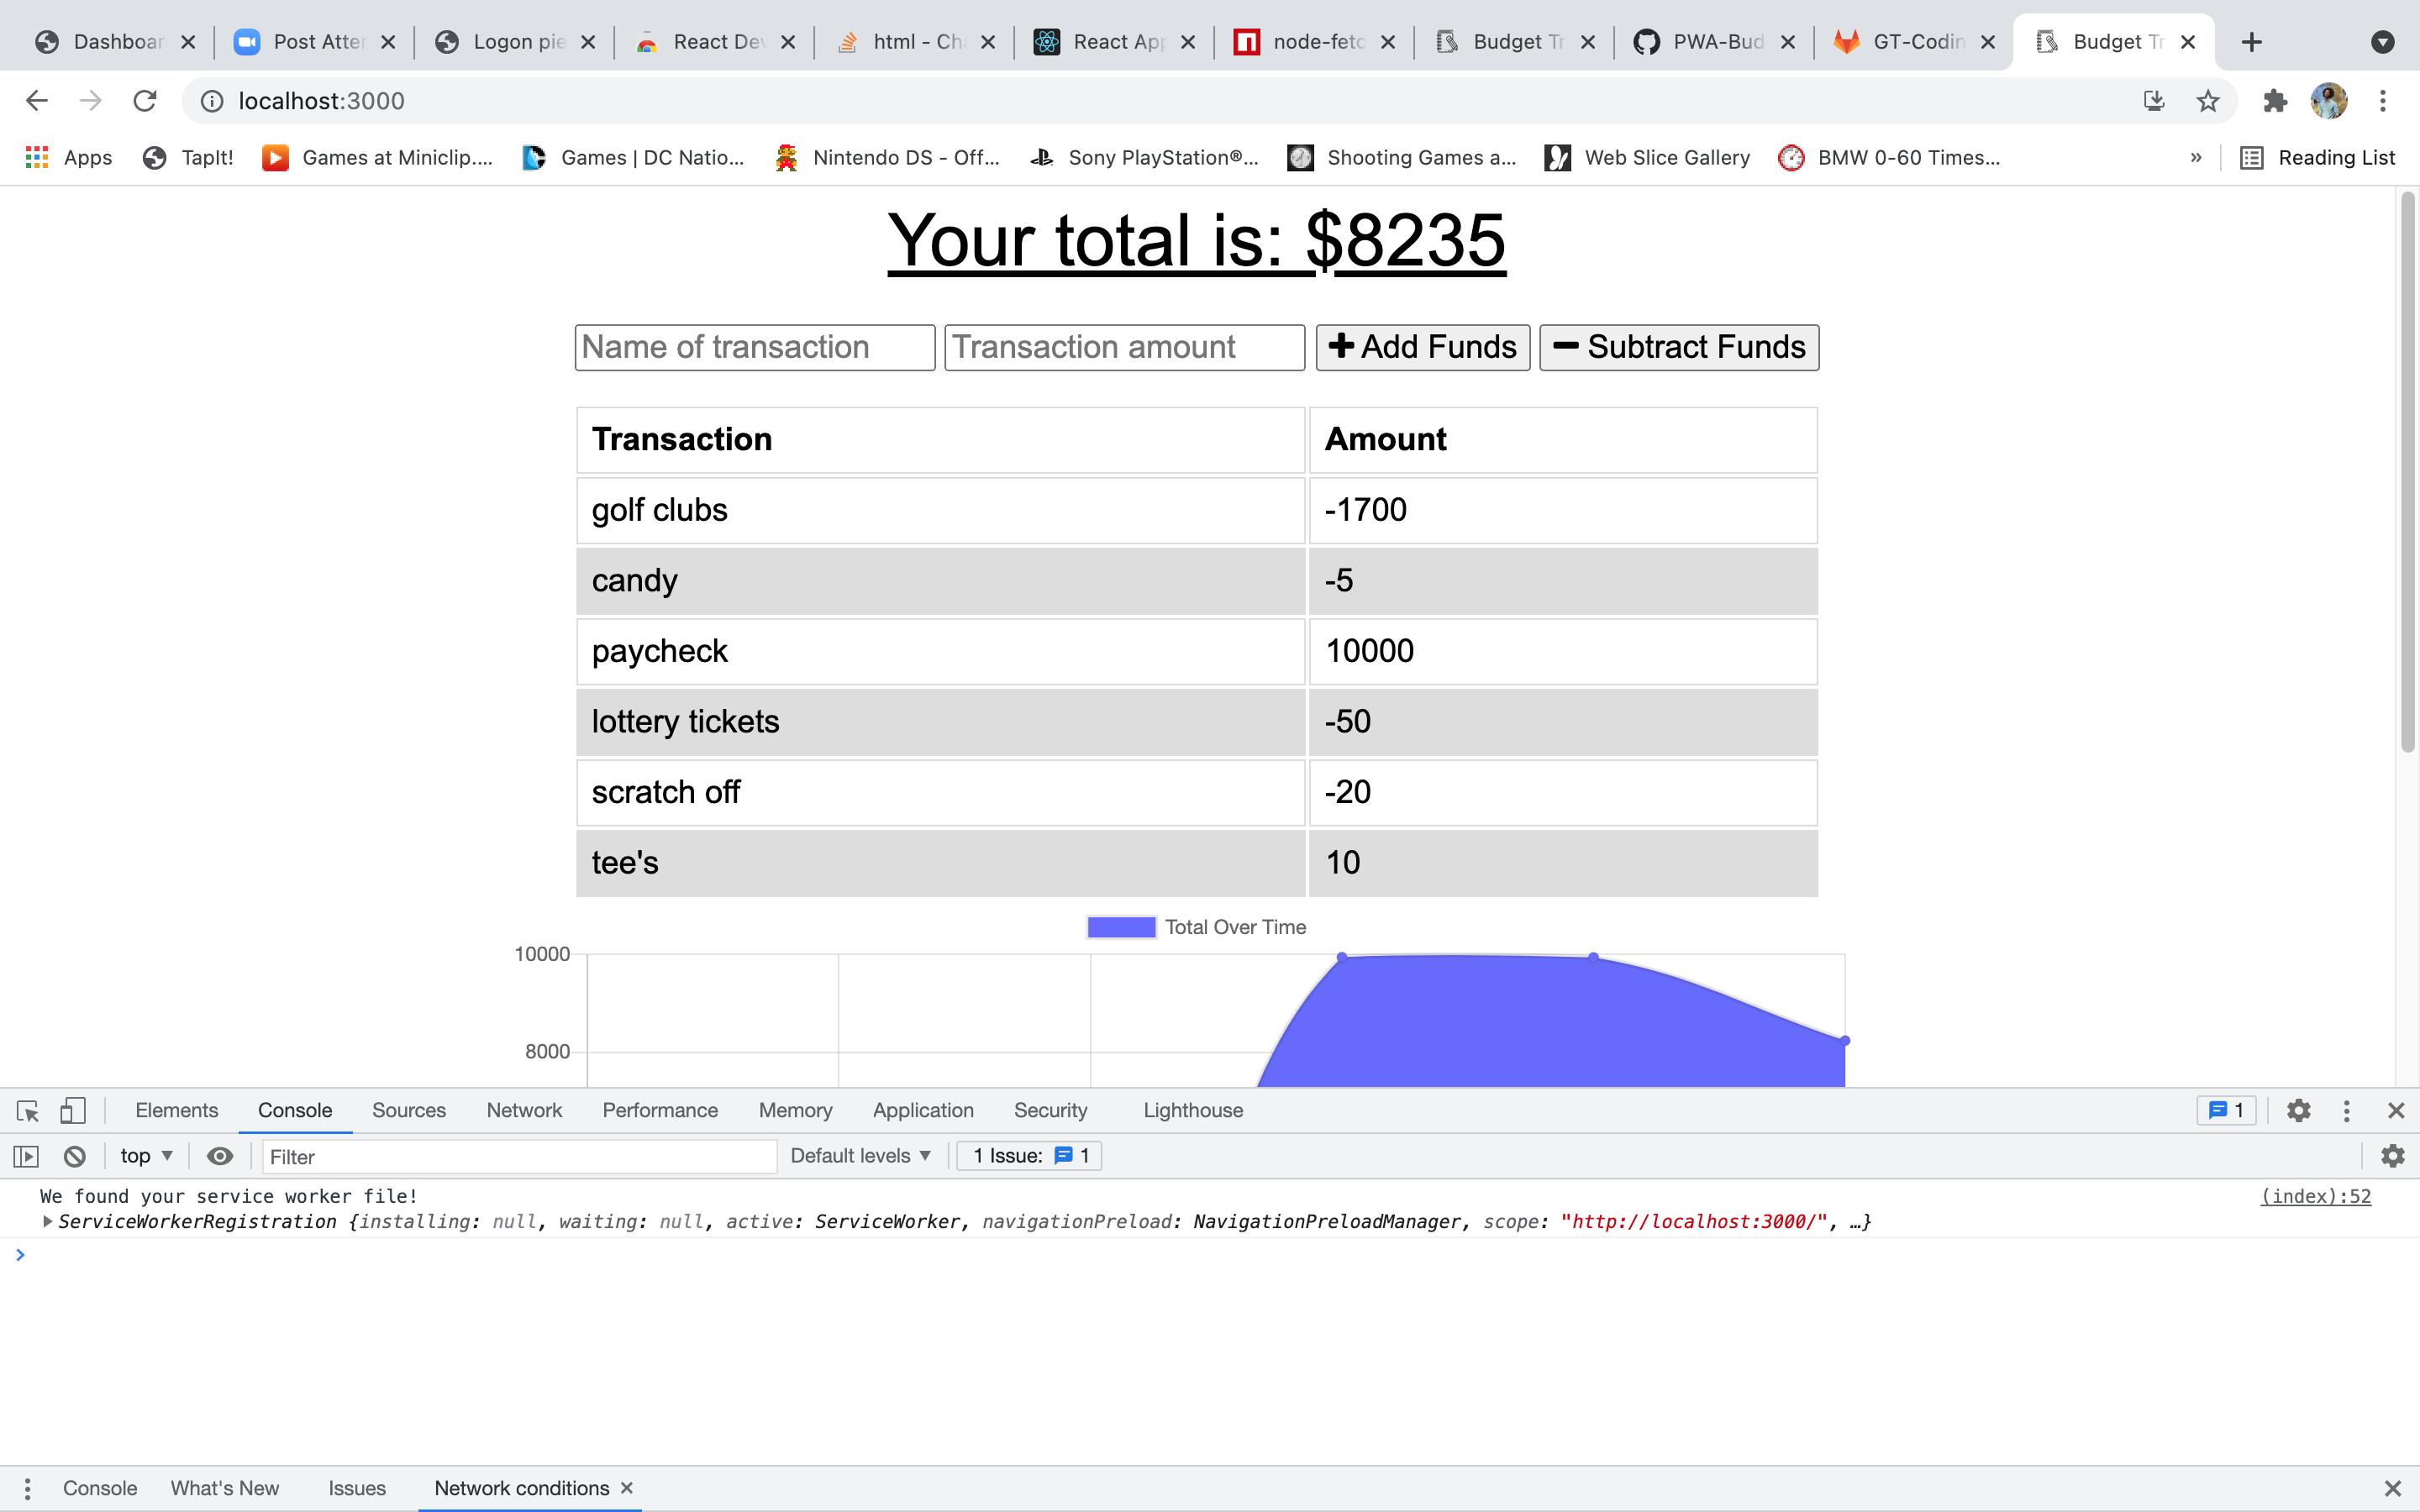Open the top JavaScript context dropdown
The height and width of the screenshot is (1512, 2420).
click(146, 1156)
